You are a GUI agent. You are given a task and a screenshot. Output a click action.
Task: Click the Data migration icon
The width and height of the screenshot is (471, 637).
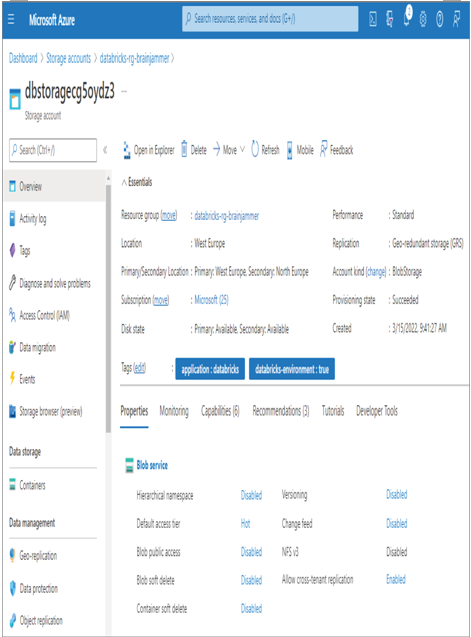[x=13, y=347]
